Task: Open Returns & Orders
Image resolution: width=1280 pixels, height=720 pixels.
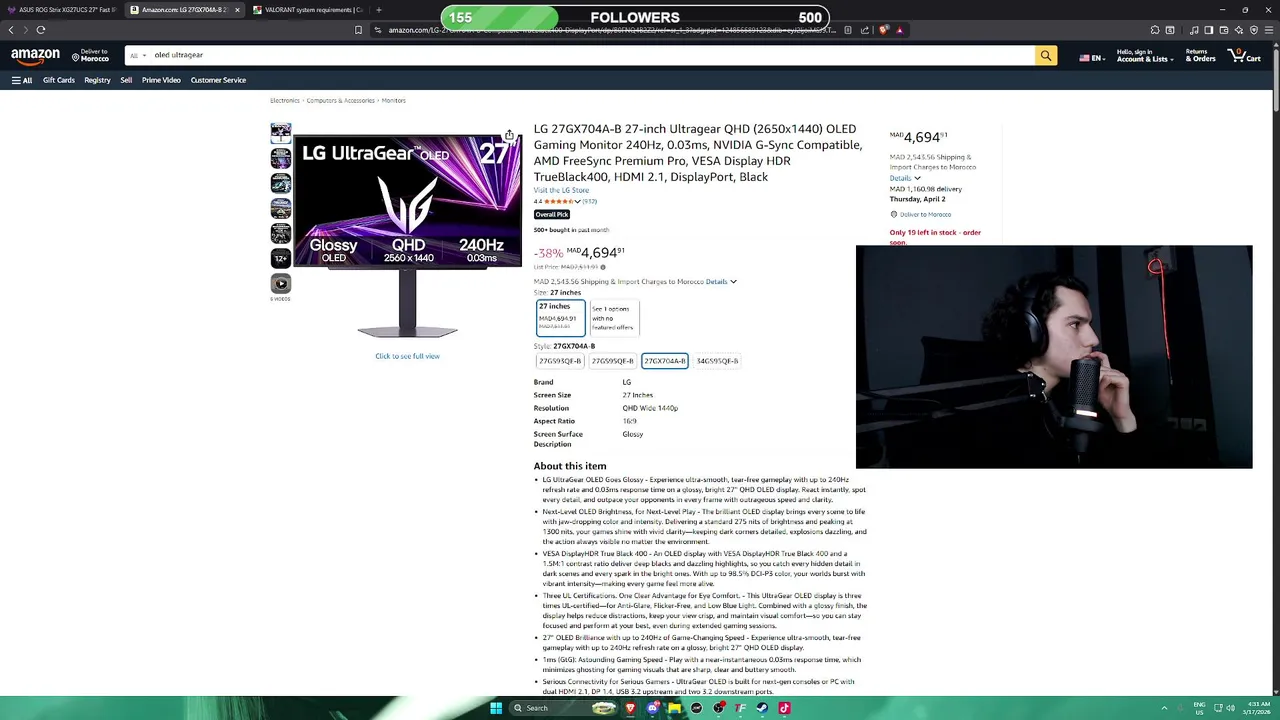Action: click(x=1200, y=56)
